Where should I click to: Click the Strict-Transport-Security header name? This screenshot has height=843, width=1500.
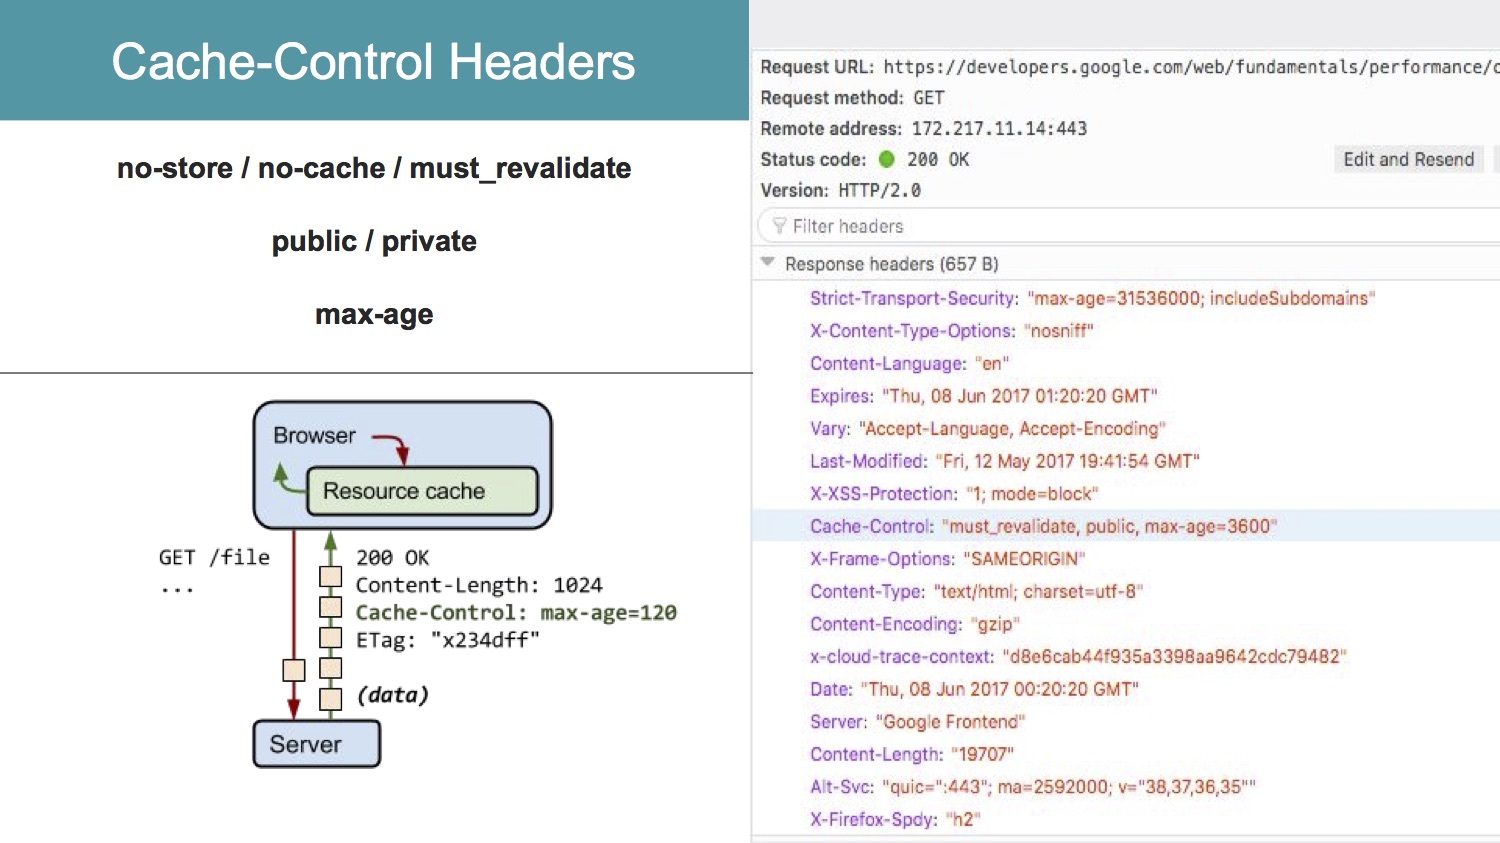coord(911,298)
